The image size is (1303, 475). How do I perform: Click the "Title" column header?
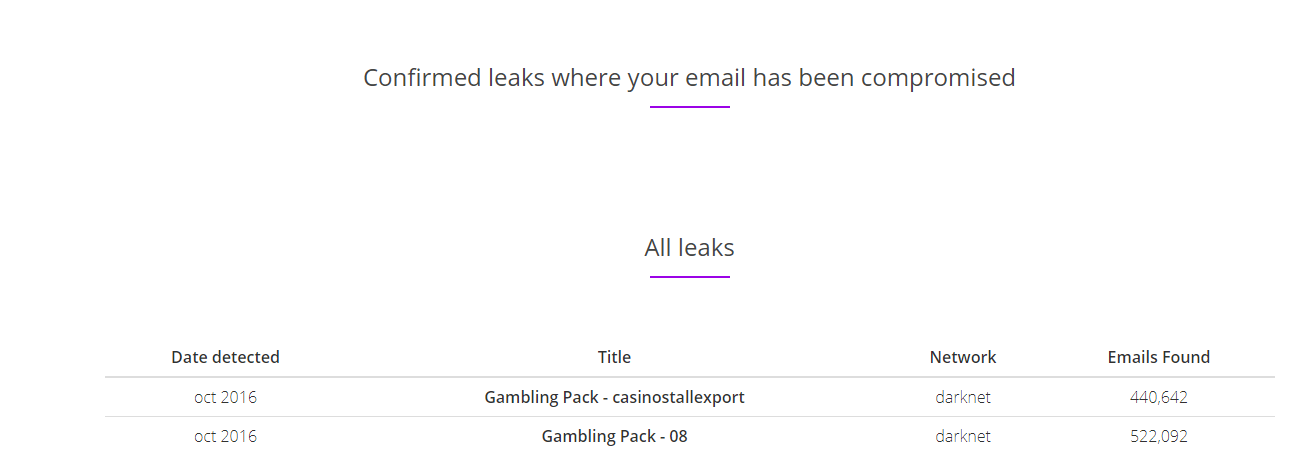point(614,357)
